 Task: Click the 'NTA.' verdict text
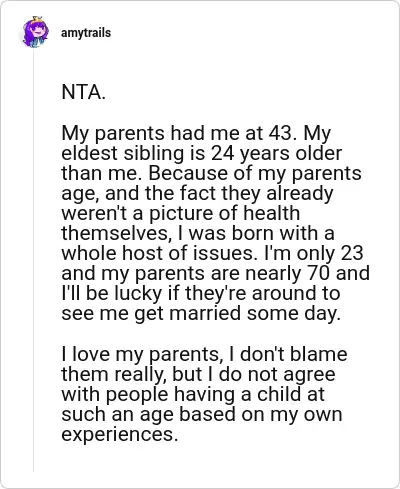84,92
